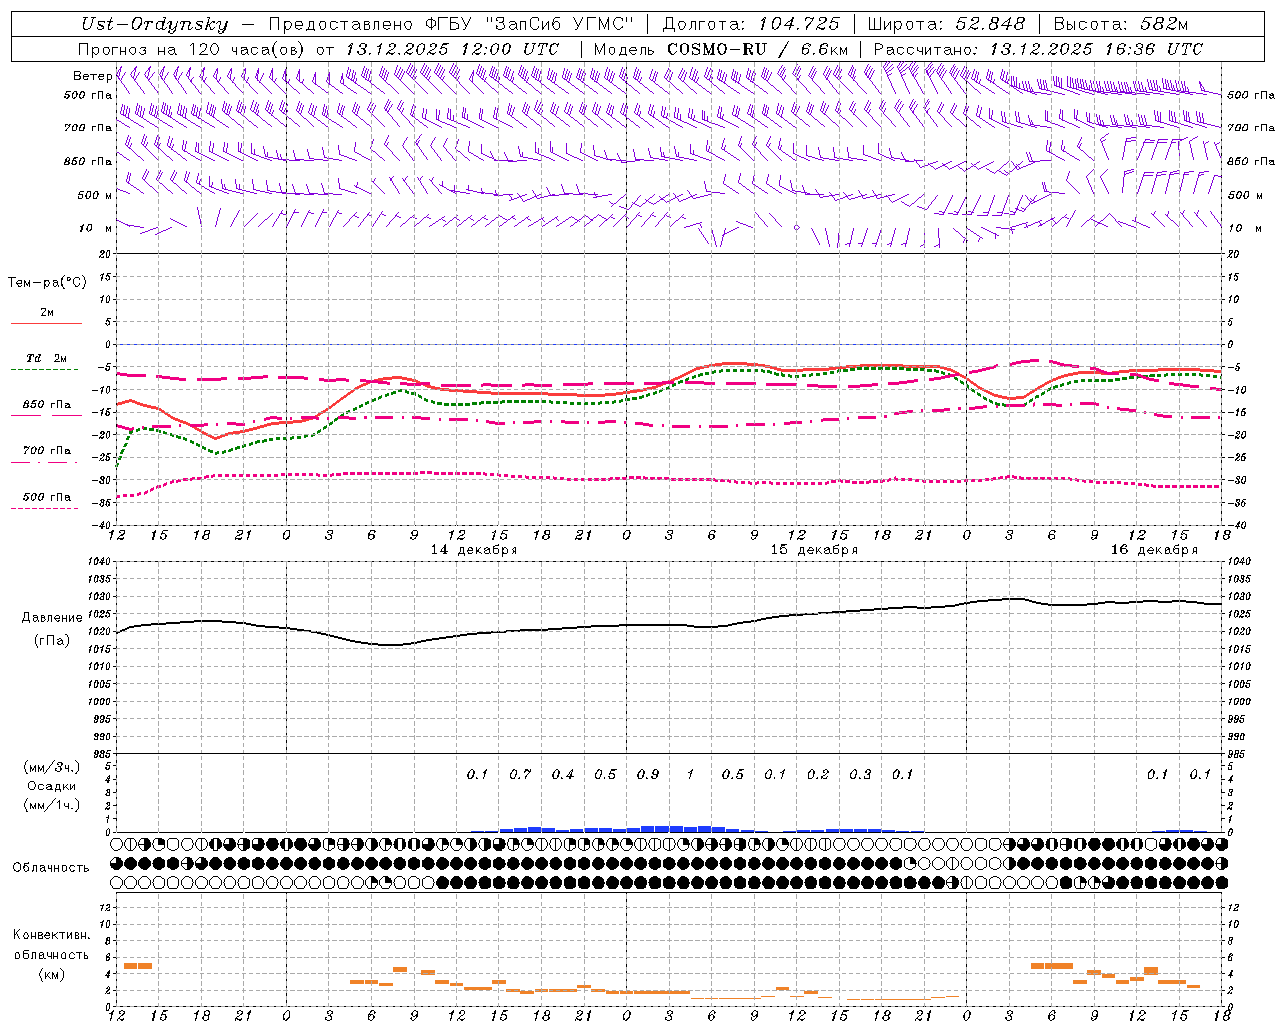The width and height of the screenshot is (1280, 1024).
Task: Click the Td 2м legend entry
Action: tap(46, 358)
